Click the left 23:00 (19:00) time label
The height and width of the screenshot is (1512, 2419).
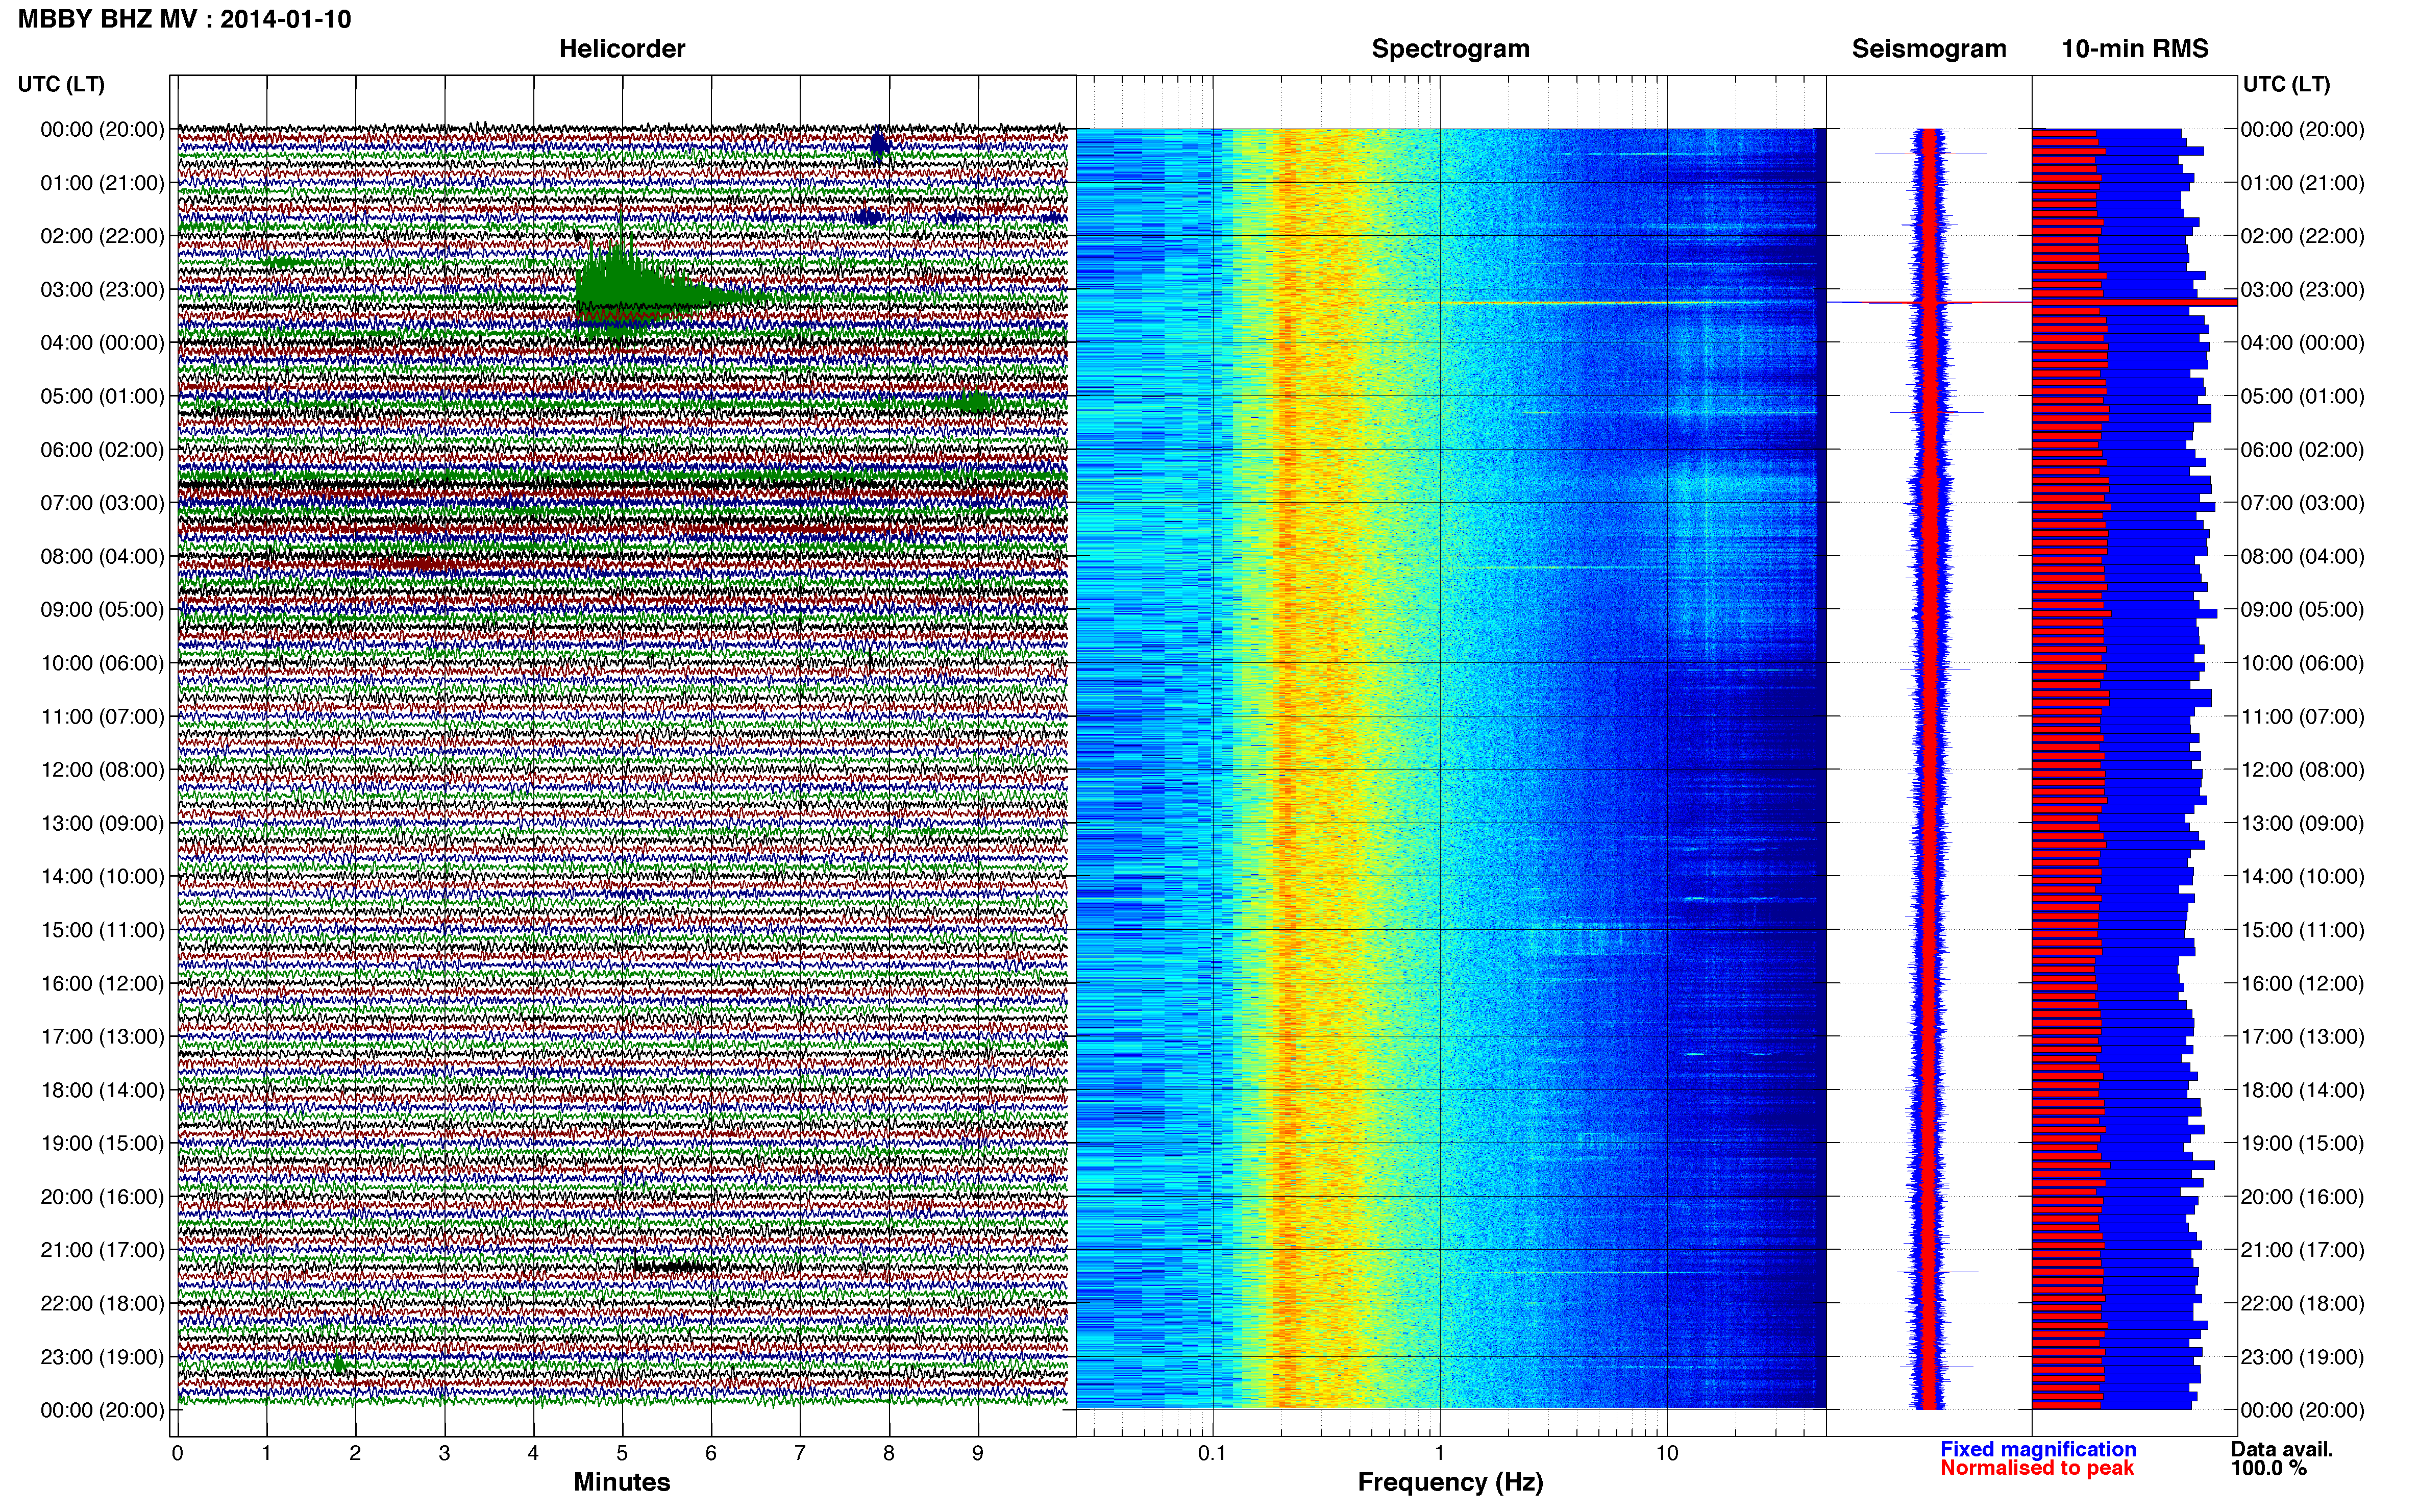point(102,1357)
